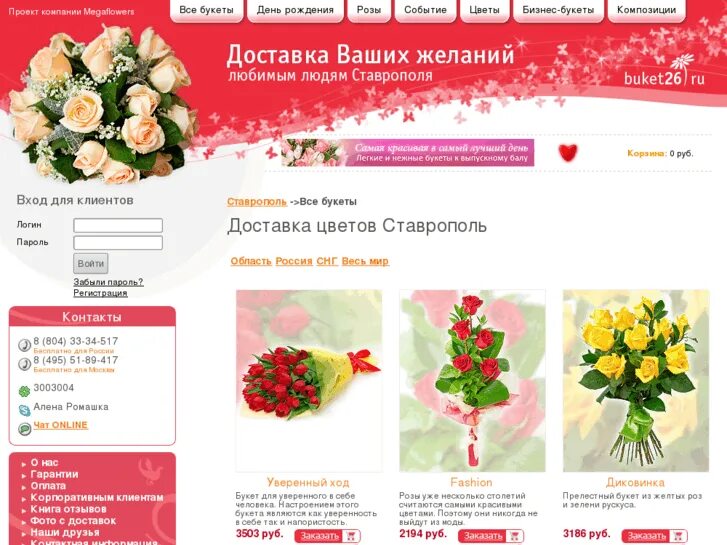
Task: Click the cart icon under Fashion bouquet
Action: coord(514,536)
